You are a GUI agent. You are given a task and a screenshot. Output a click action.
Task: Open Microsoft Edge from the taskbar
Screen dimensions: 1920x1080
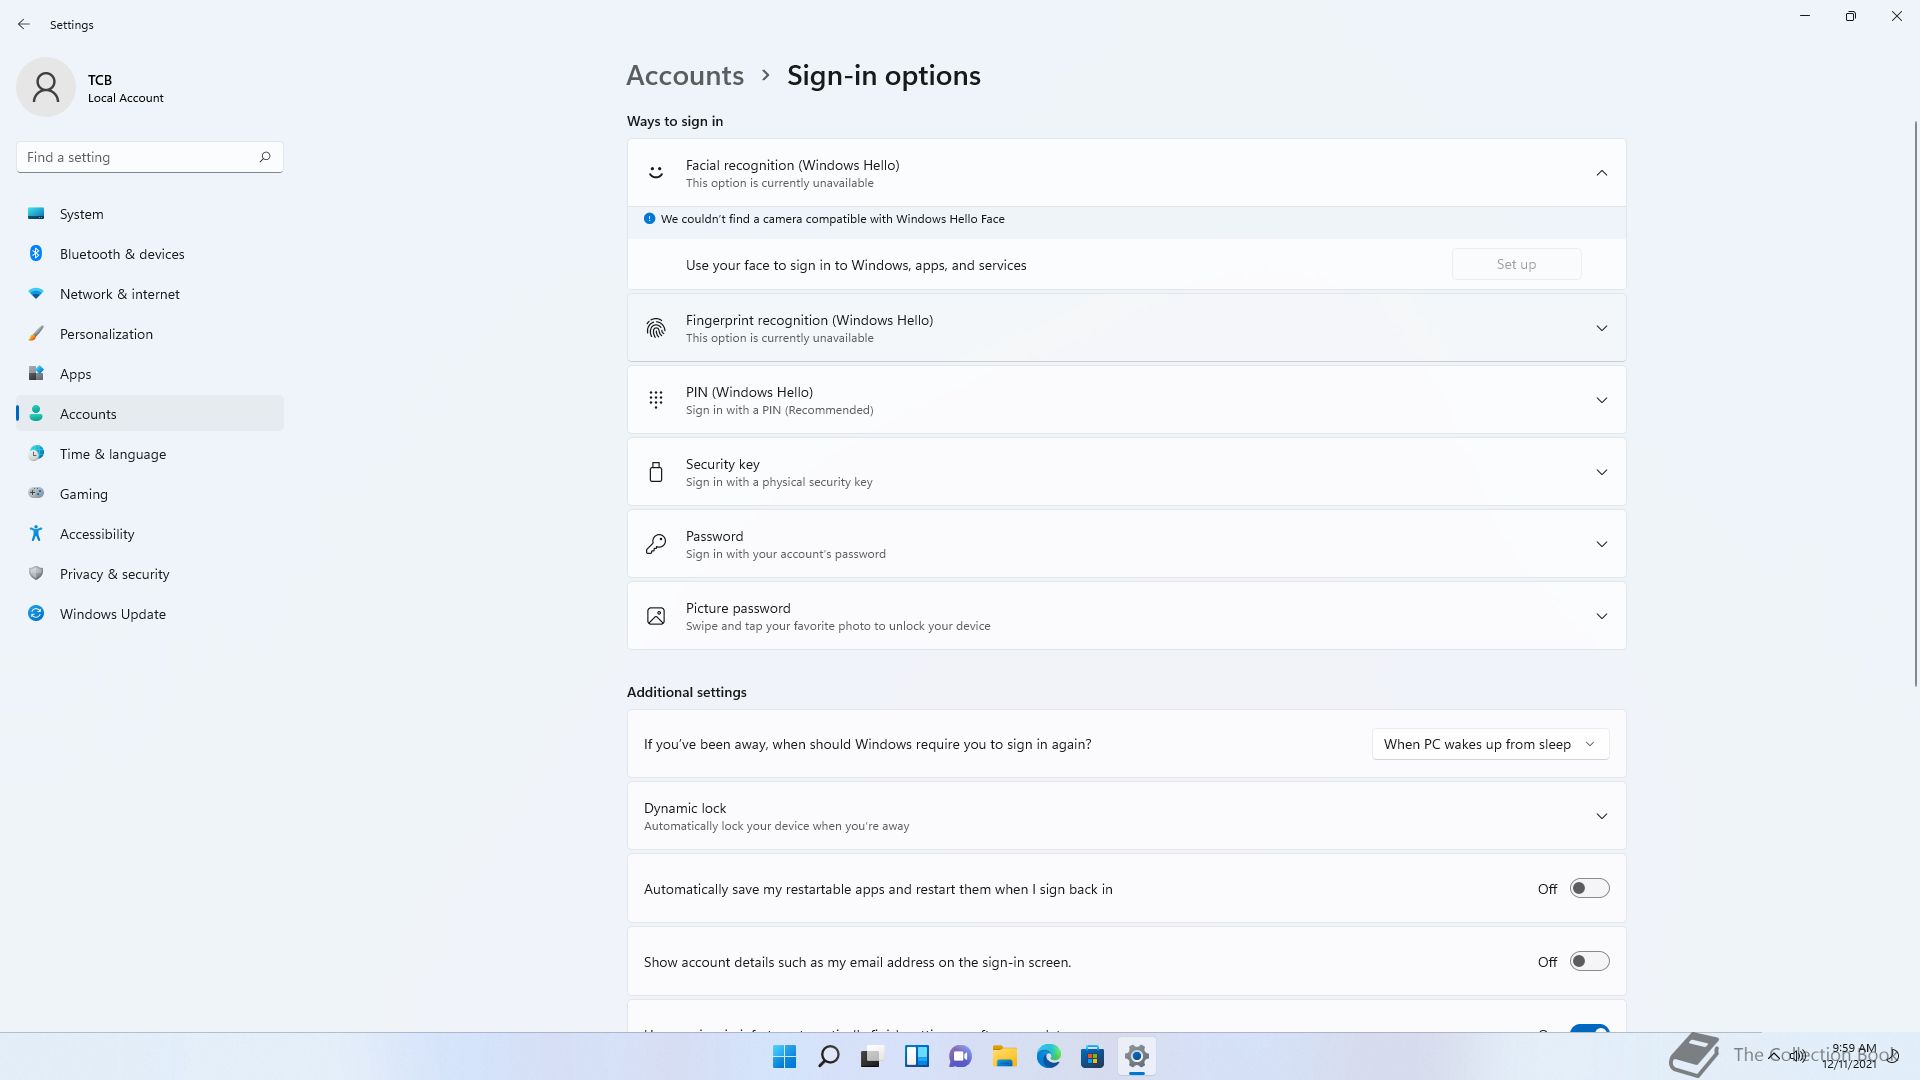(1048, 1056)
